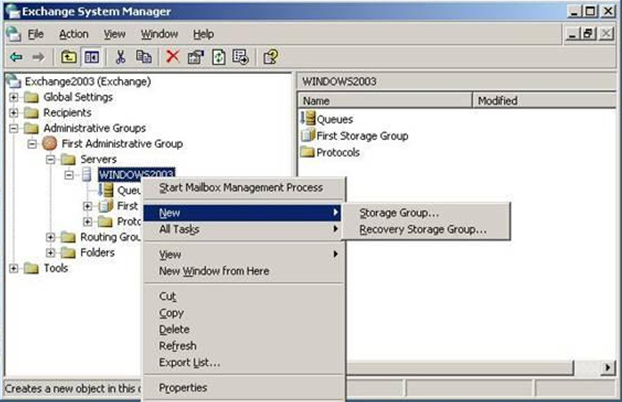
Task: Select New in the context menu
Action: click(243, 213)
